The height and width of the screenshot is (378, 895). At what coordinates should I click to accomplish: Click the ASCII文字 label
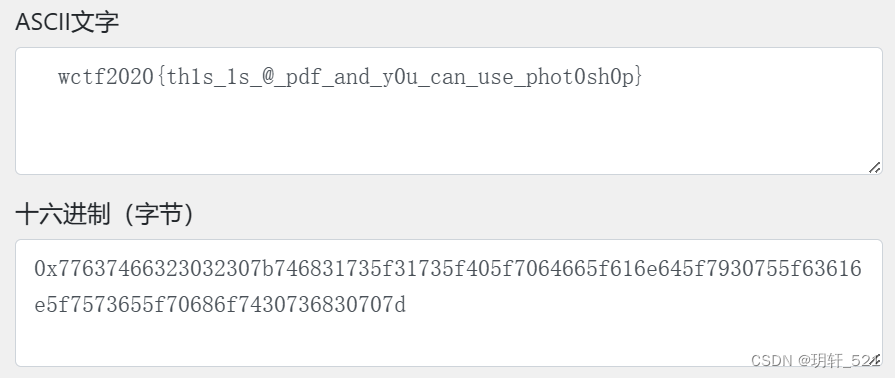tap(67, 22)
